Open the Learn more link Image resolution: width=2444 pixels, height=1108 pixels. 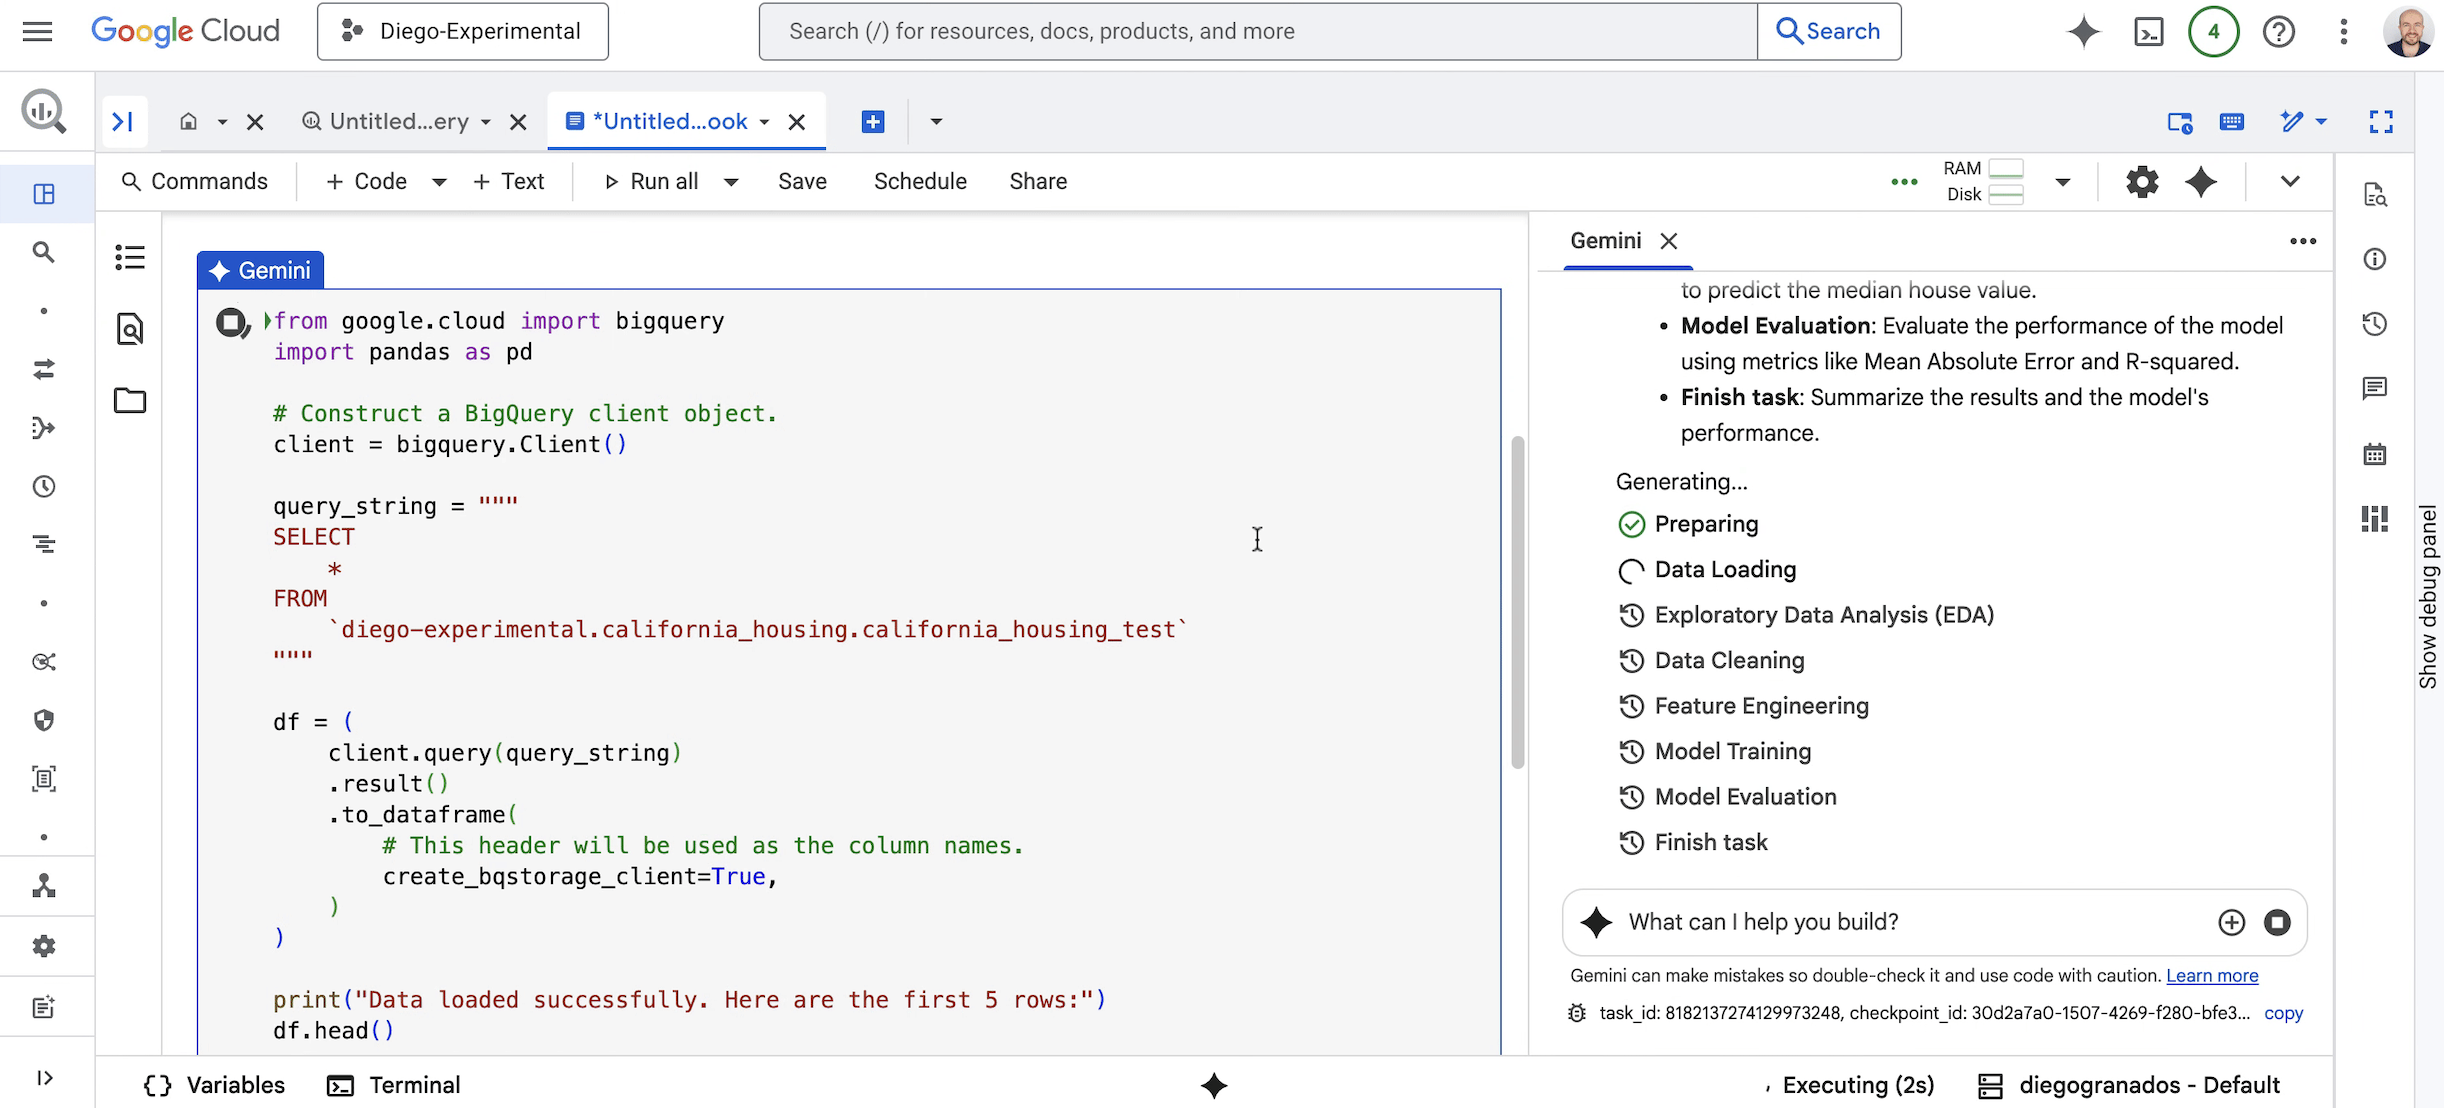pos(2212,976)
